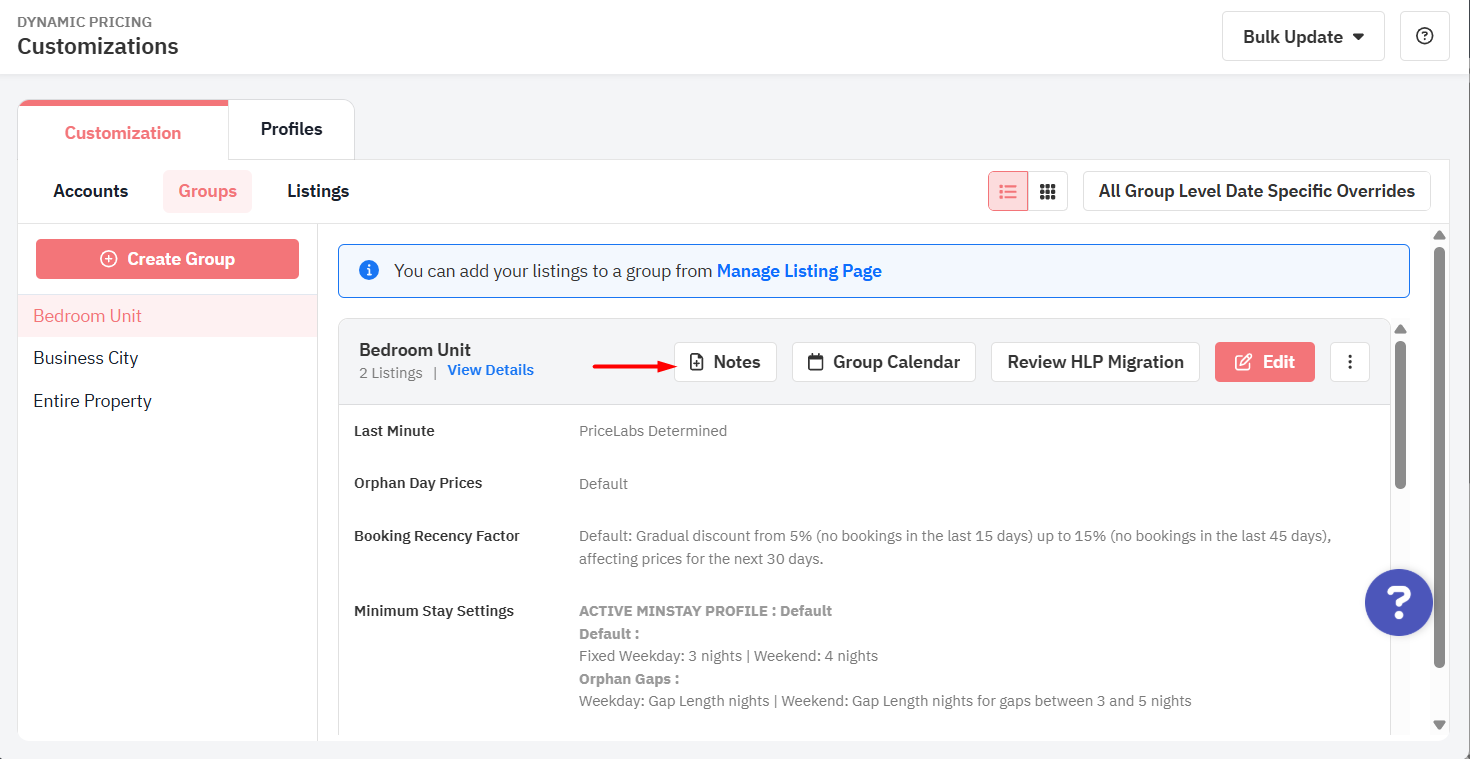This screenshot has height=759, width=1470.
Task: Follow the Manage Listing Page link
Action: 799,271
